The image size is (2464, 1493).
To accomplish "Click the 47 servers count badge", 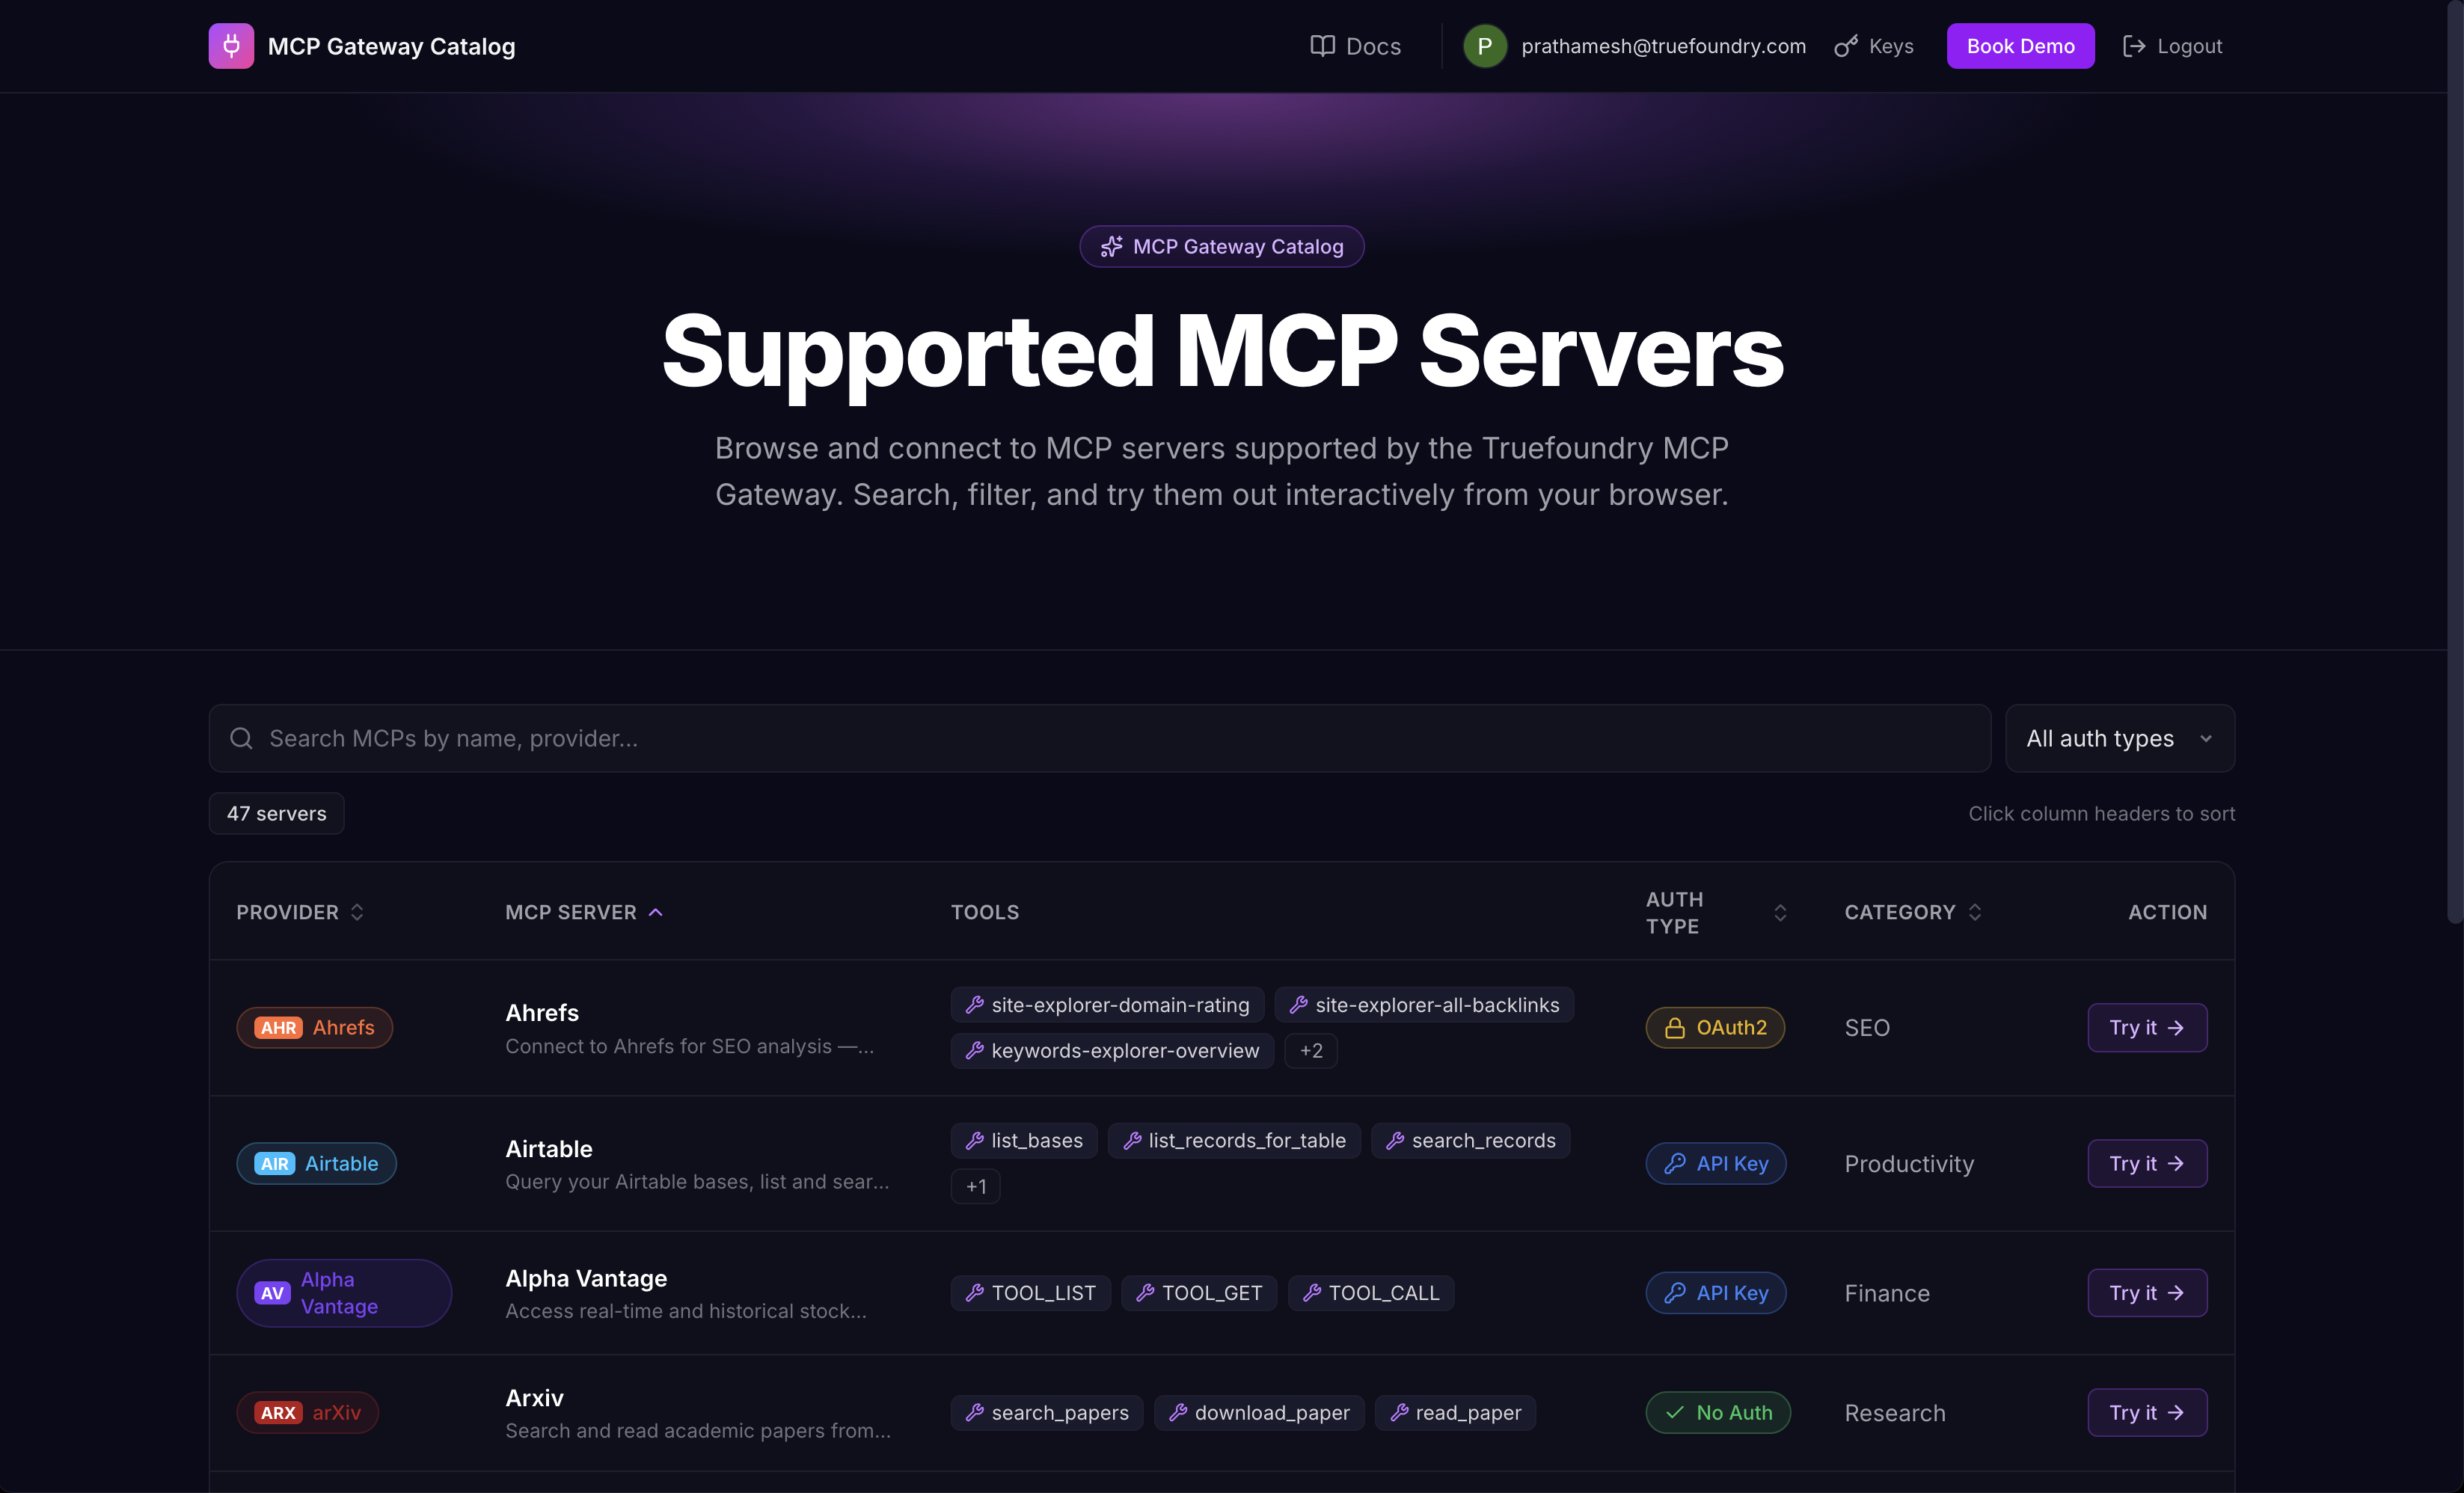I will pos(276,814).
